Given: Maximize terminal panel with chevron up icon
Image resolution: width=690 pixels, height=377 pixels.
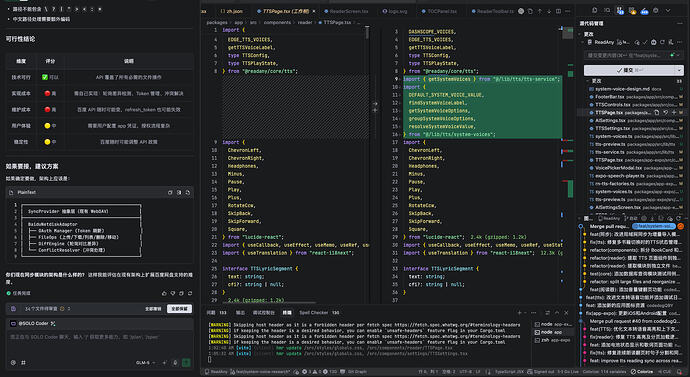Looking at the screenshot, I should coord(557,313).
